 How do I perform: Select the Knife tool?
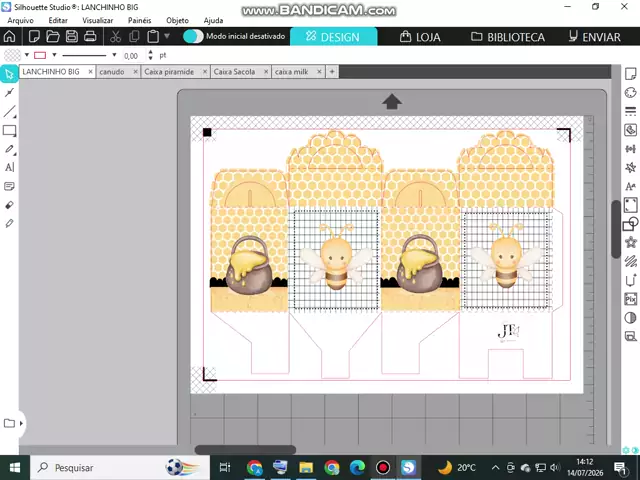point(9,223)
